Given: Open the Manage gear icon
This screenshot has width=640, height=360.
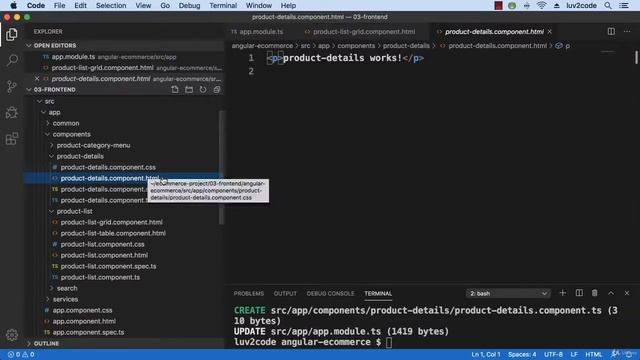Looking at the screenshot, I should click(x=11, y=335).
